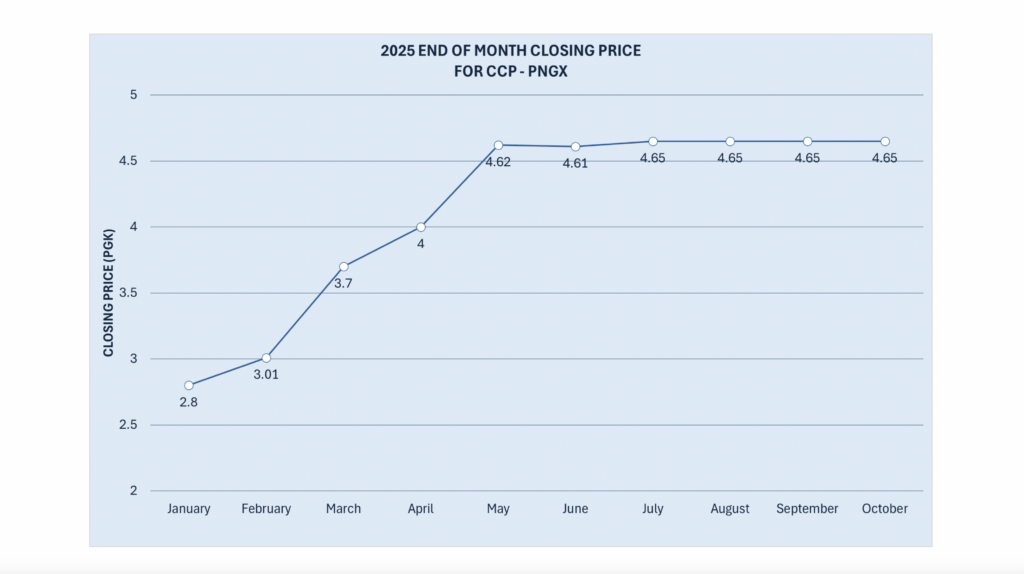The image size is (1024, 574).
Task: Click the September x-axis label
Action: [x=807, y=509]
